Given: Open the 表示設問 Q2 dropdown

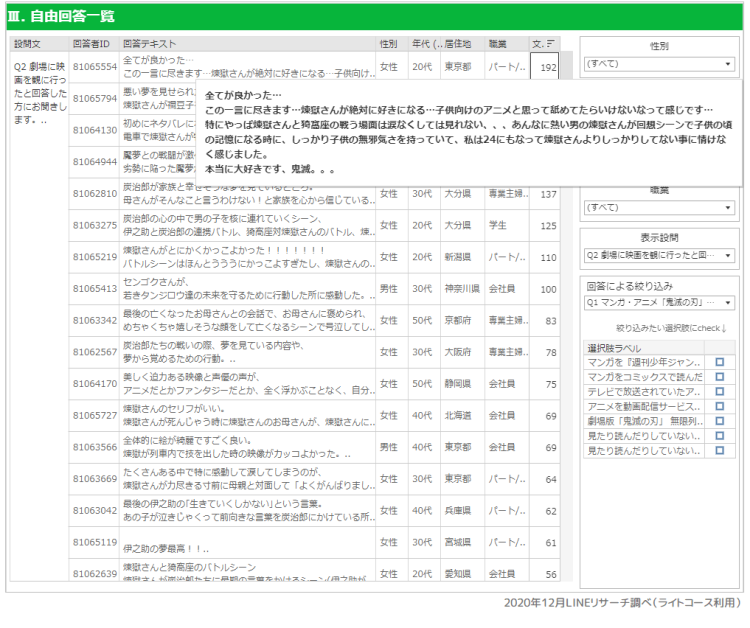Looking at the screenshot, I should [659, 255].
